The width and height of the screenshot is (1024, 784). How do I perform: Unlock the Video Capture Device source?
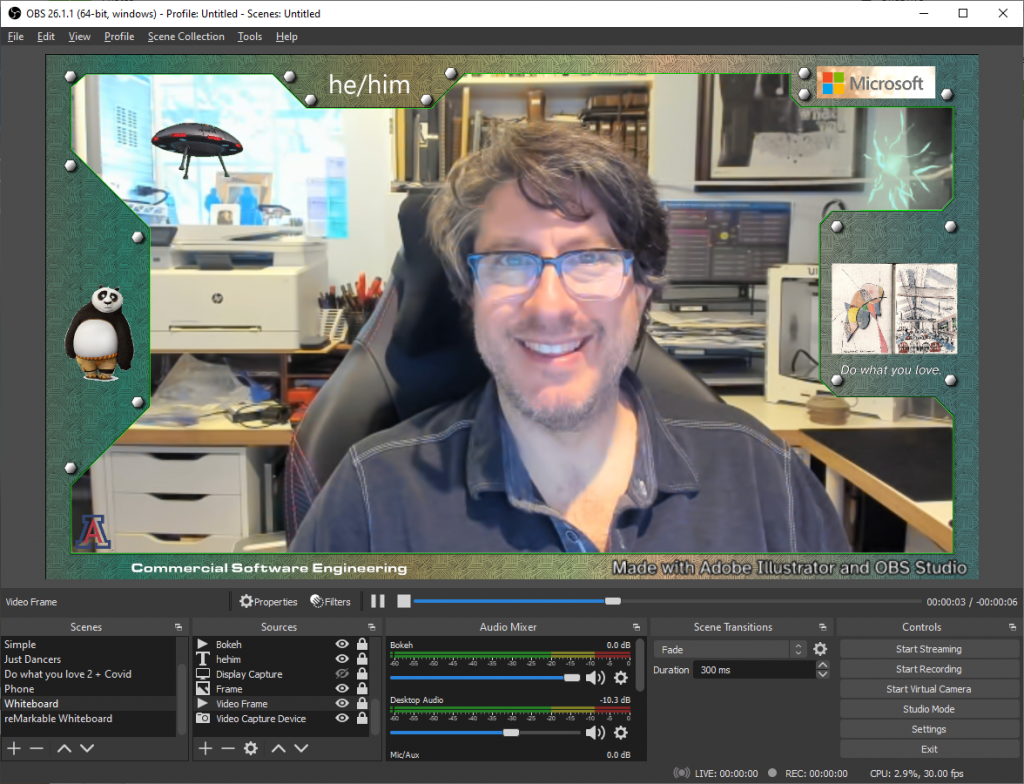362,718
